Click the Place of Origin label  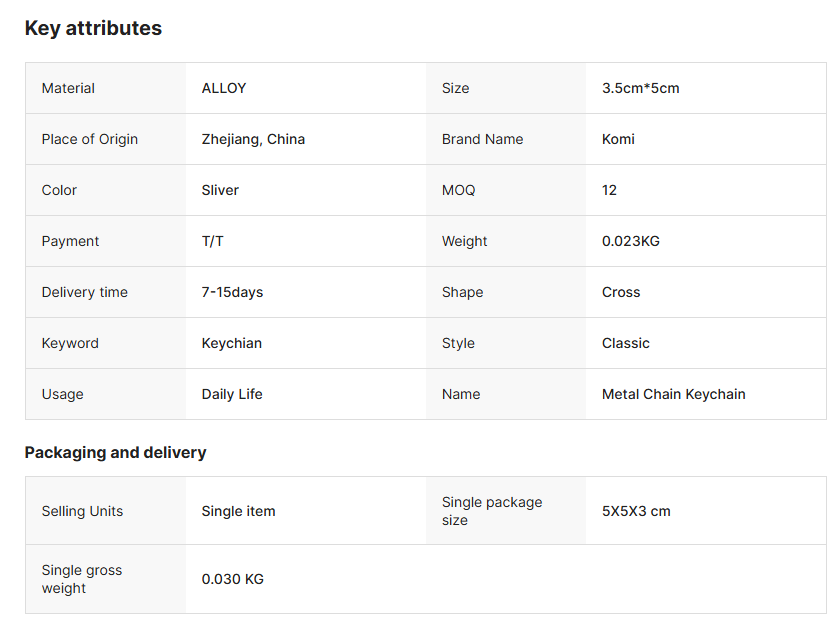90,139
